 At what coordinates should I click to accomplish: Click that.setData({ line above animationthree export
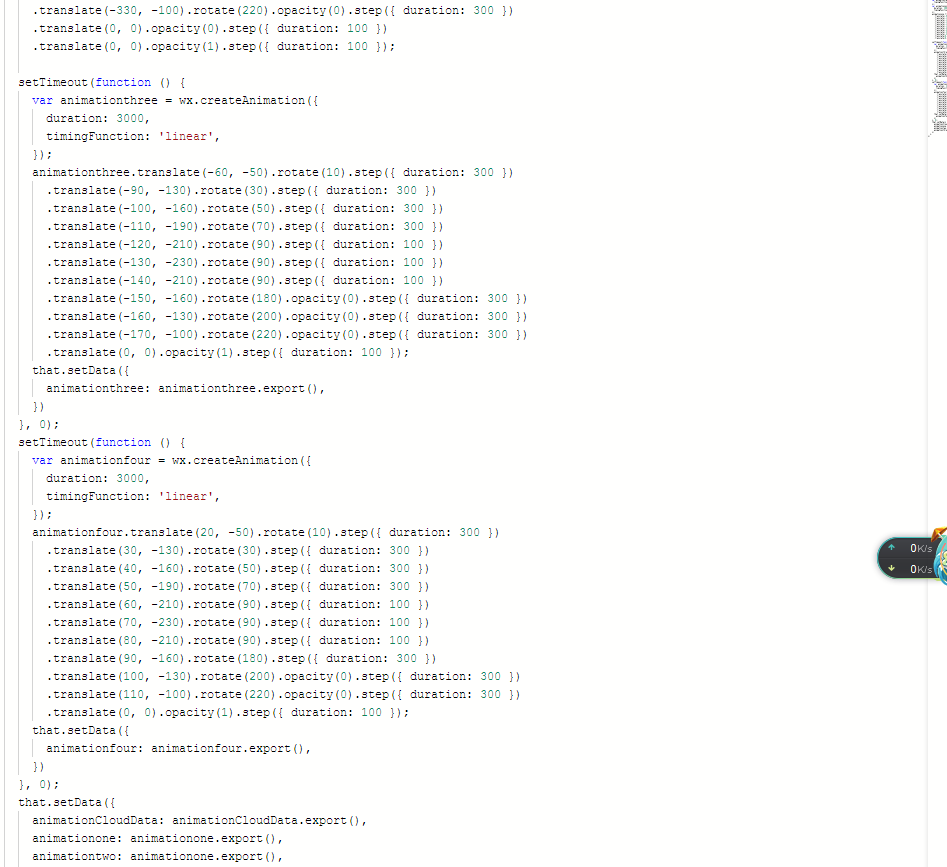(x=80, y=370)
